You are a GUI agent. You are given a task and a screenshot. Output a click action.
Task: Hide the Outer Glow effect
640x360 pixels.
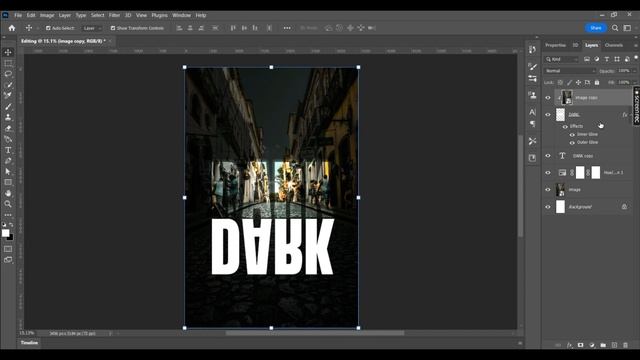[572, 143]
